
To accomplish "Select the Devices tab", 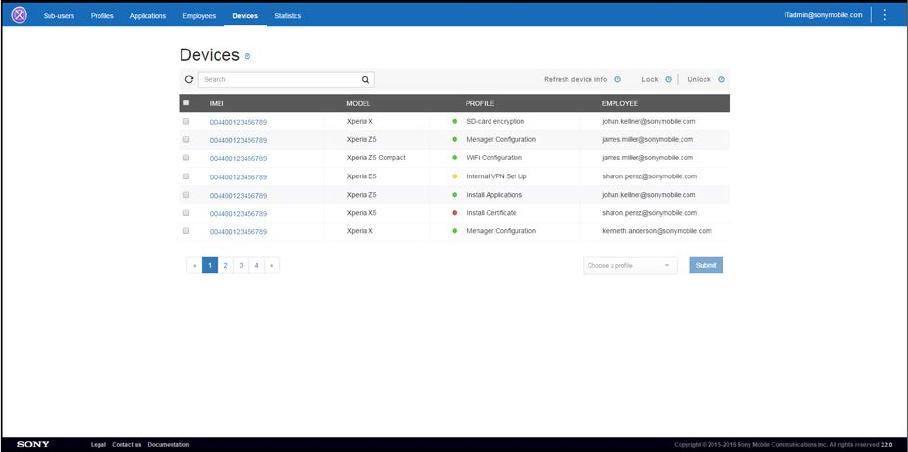I will 245,16.
